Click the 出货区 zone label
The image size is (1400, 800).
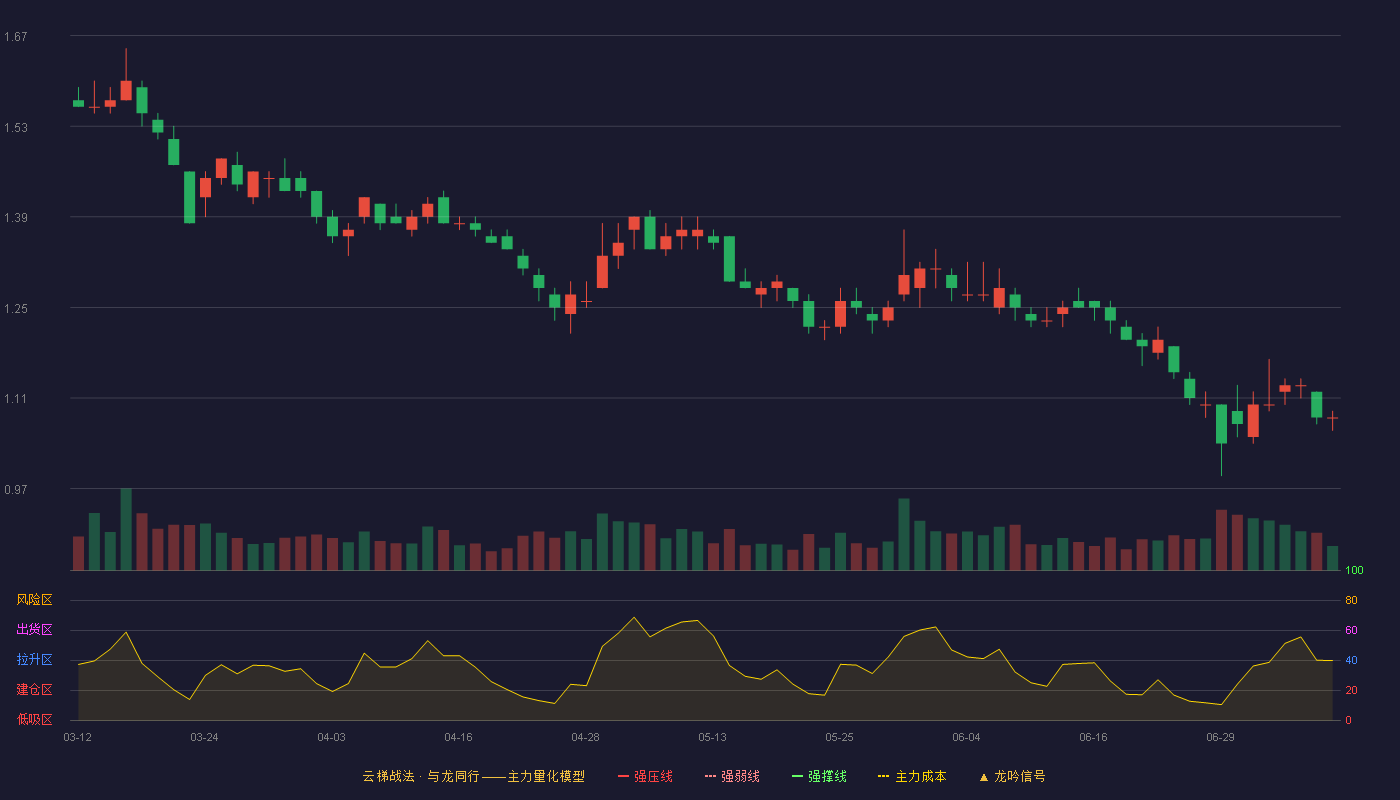click(34, 630)
